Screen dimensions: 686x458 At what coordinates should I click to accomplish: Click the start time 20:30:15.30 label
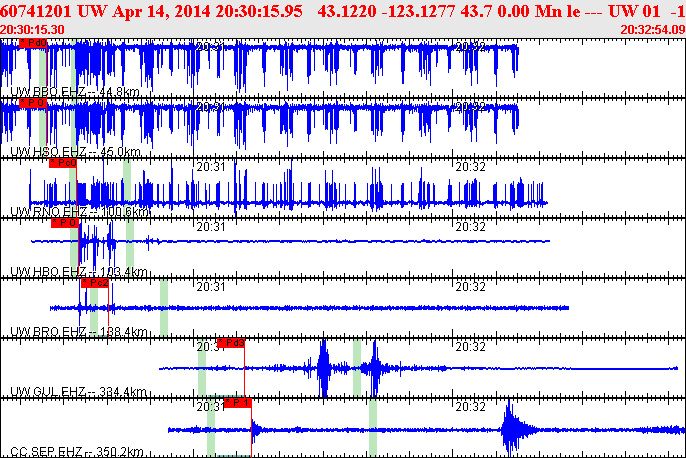point(33,30)
